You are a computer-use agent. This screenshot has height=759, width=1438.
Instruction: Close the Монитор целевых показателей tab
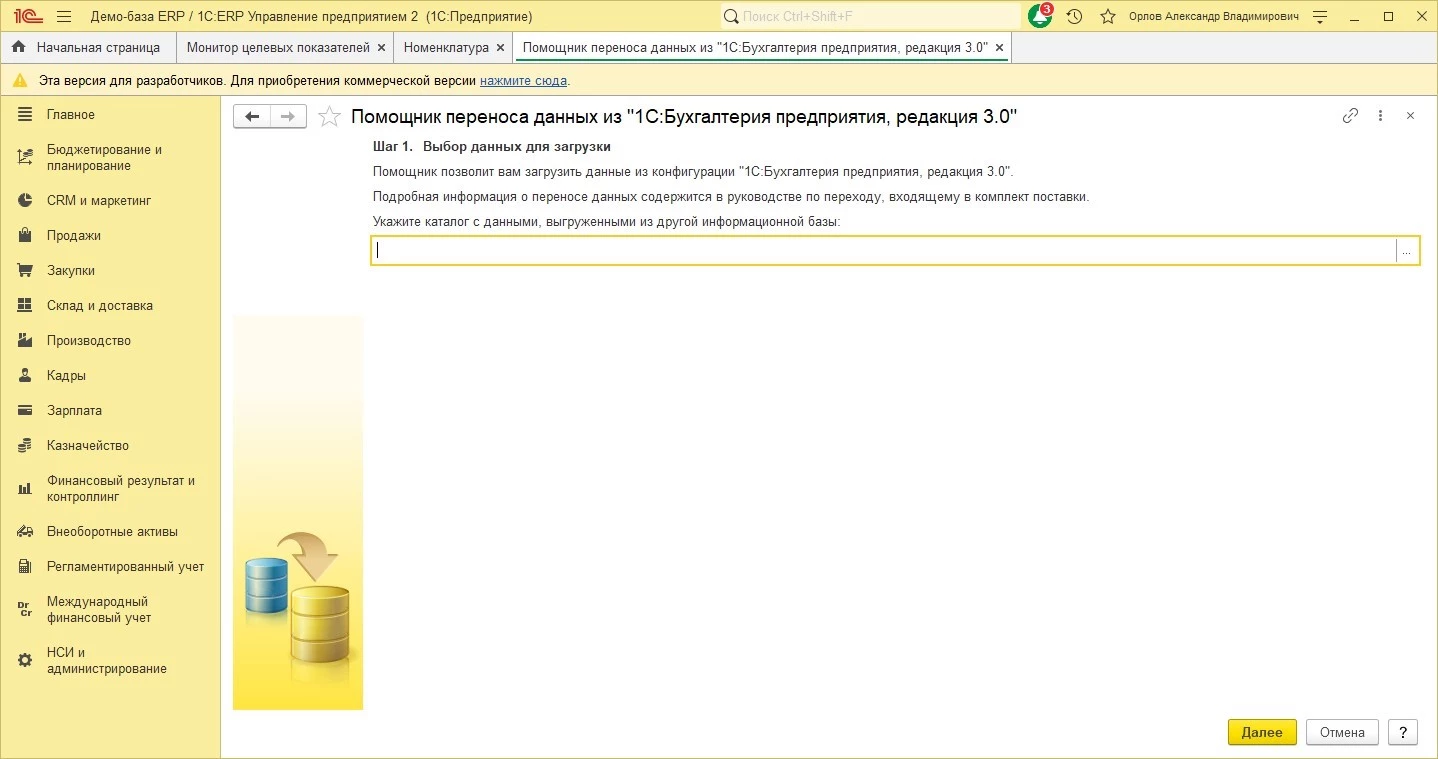[381, 48]
